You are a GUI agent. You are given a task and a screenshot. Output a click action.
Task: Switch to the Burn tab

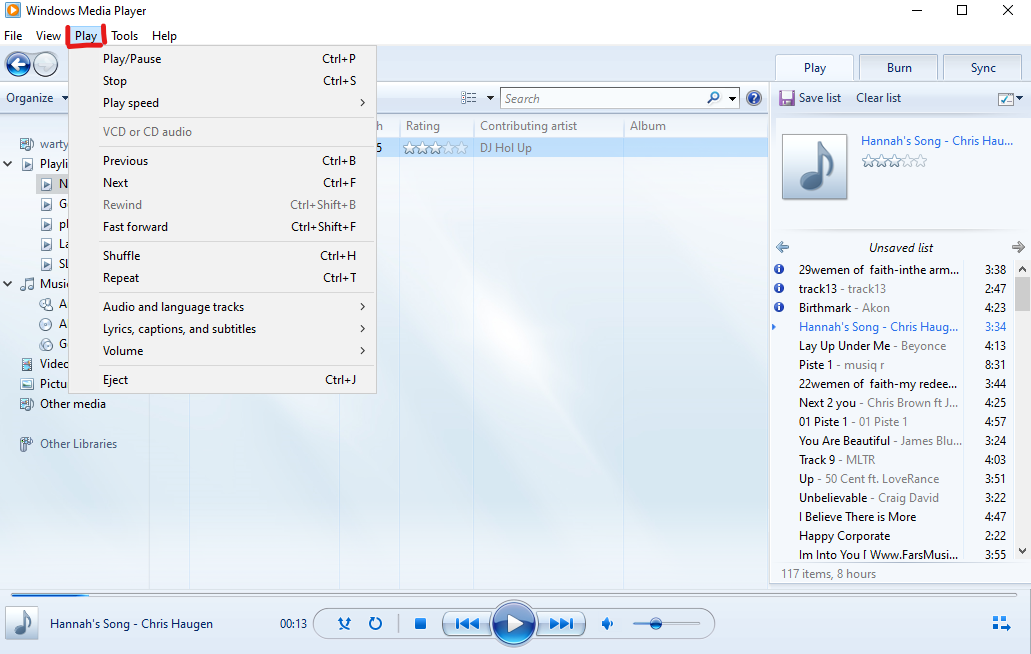coord(899,68)
